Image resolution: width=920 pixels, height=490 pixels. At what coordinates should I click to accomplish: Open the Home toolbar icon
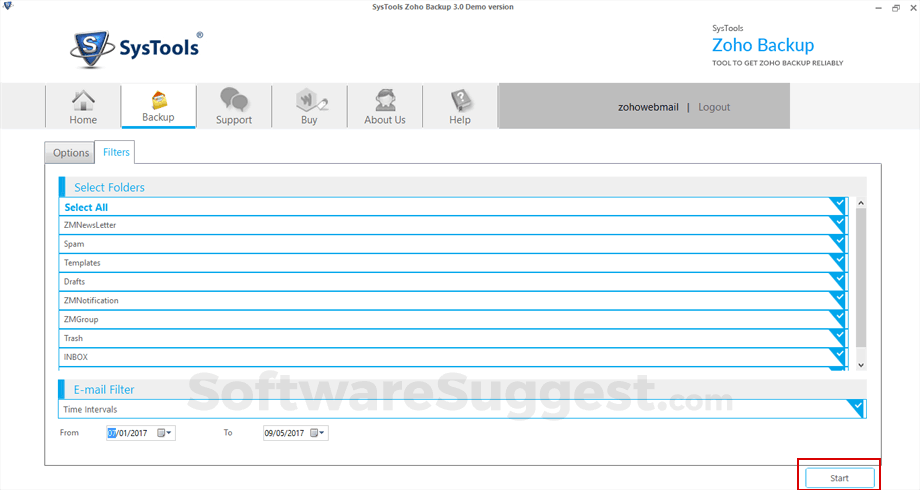(83, 100)
